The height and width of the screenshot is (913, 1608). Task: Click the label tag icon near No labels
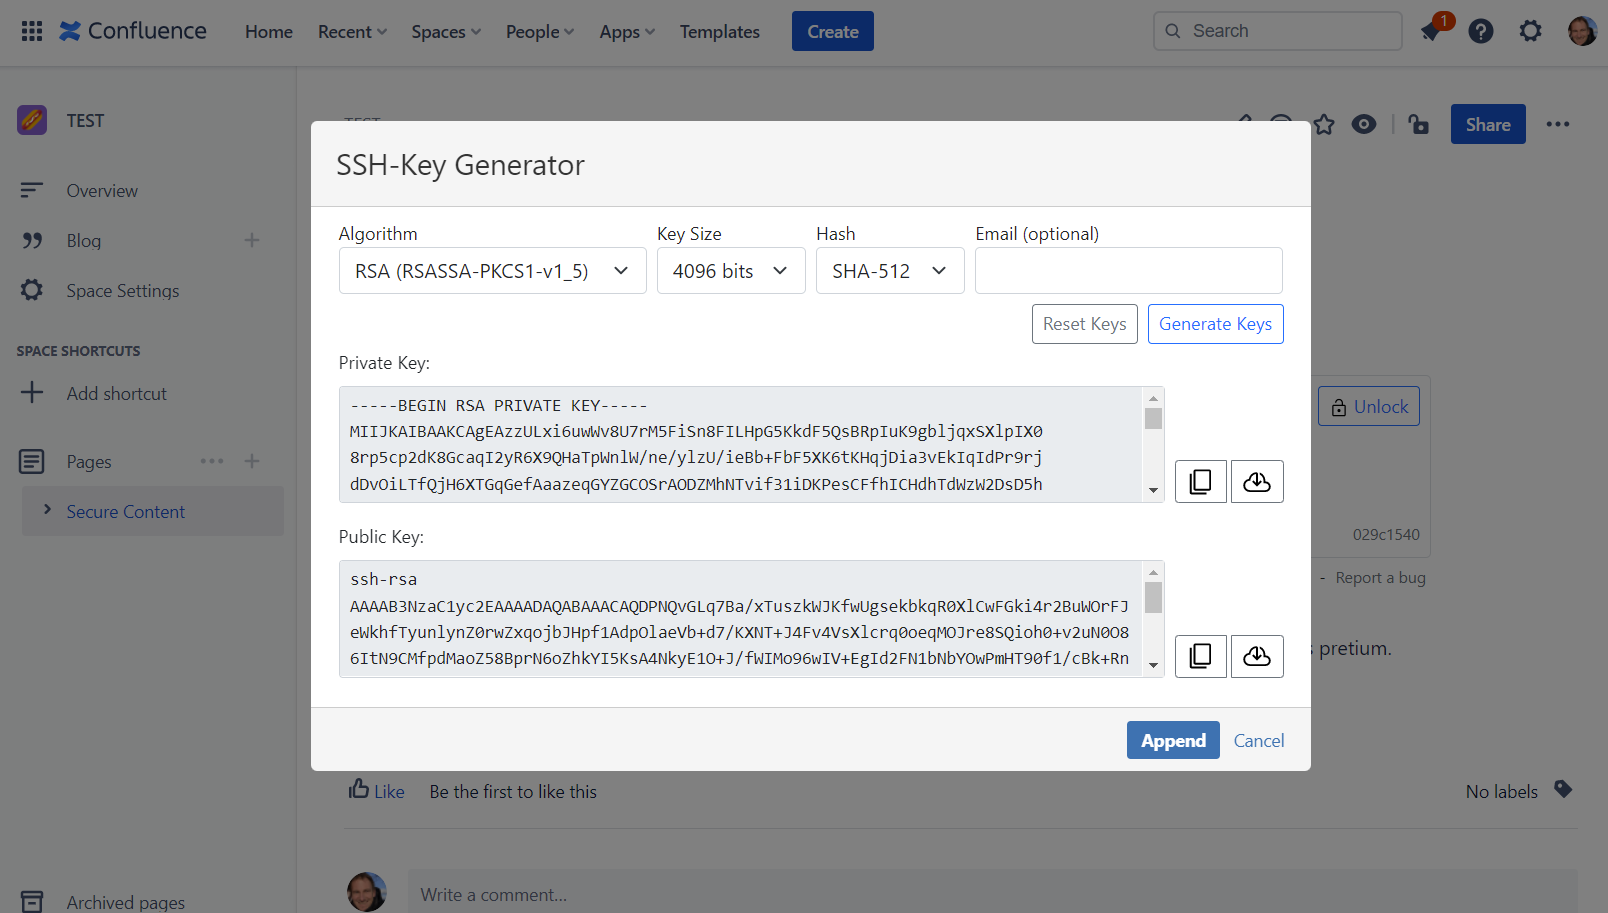[1565, 789]
